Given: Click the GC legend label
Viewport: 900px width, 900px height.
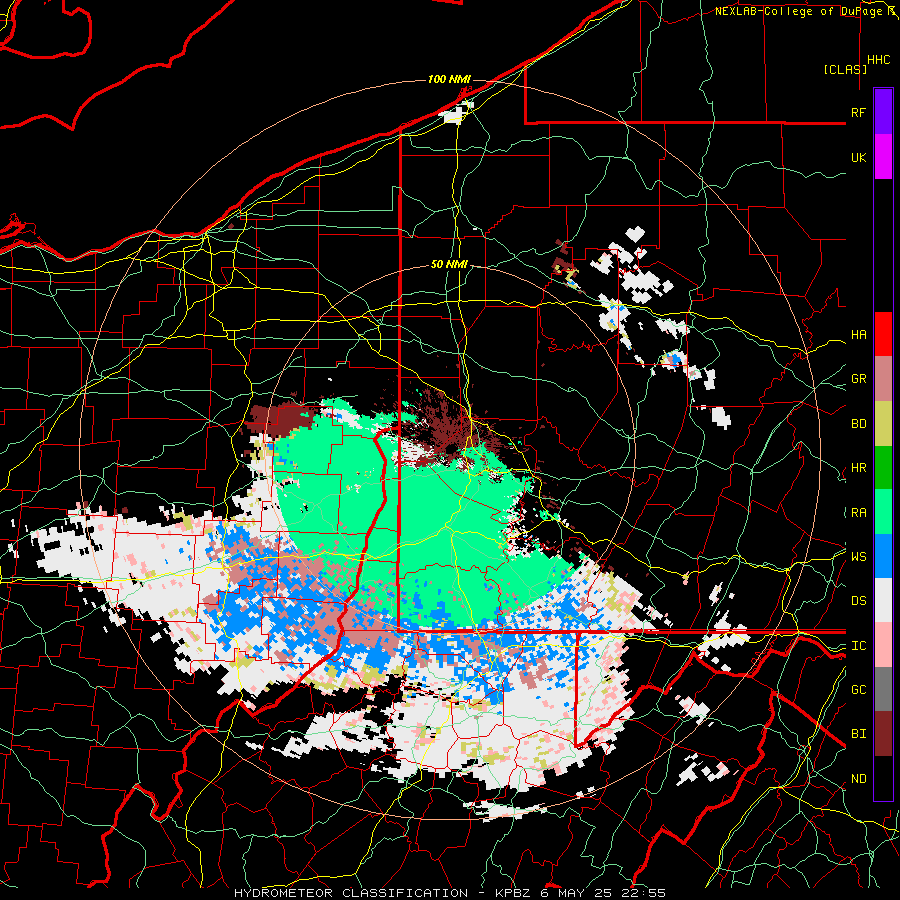Looking at the screenshot, I should tap(858, 690).
